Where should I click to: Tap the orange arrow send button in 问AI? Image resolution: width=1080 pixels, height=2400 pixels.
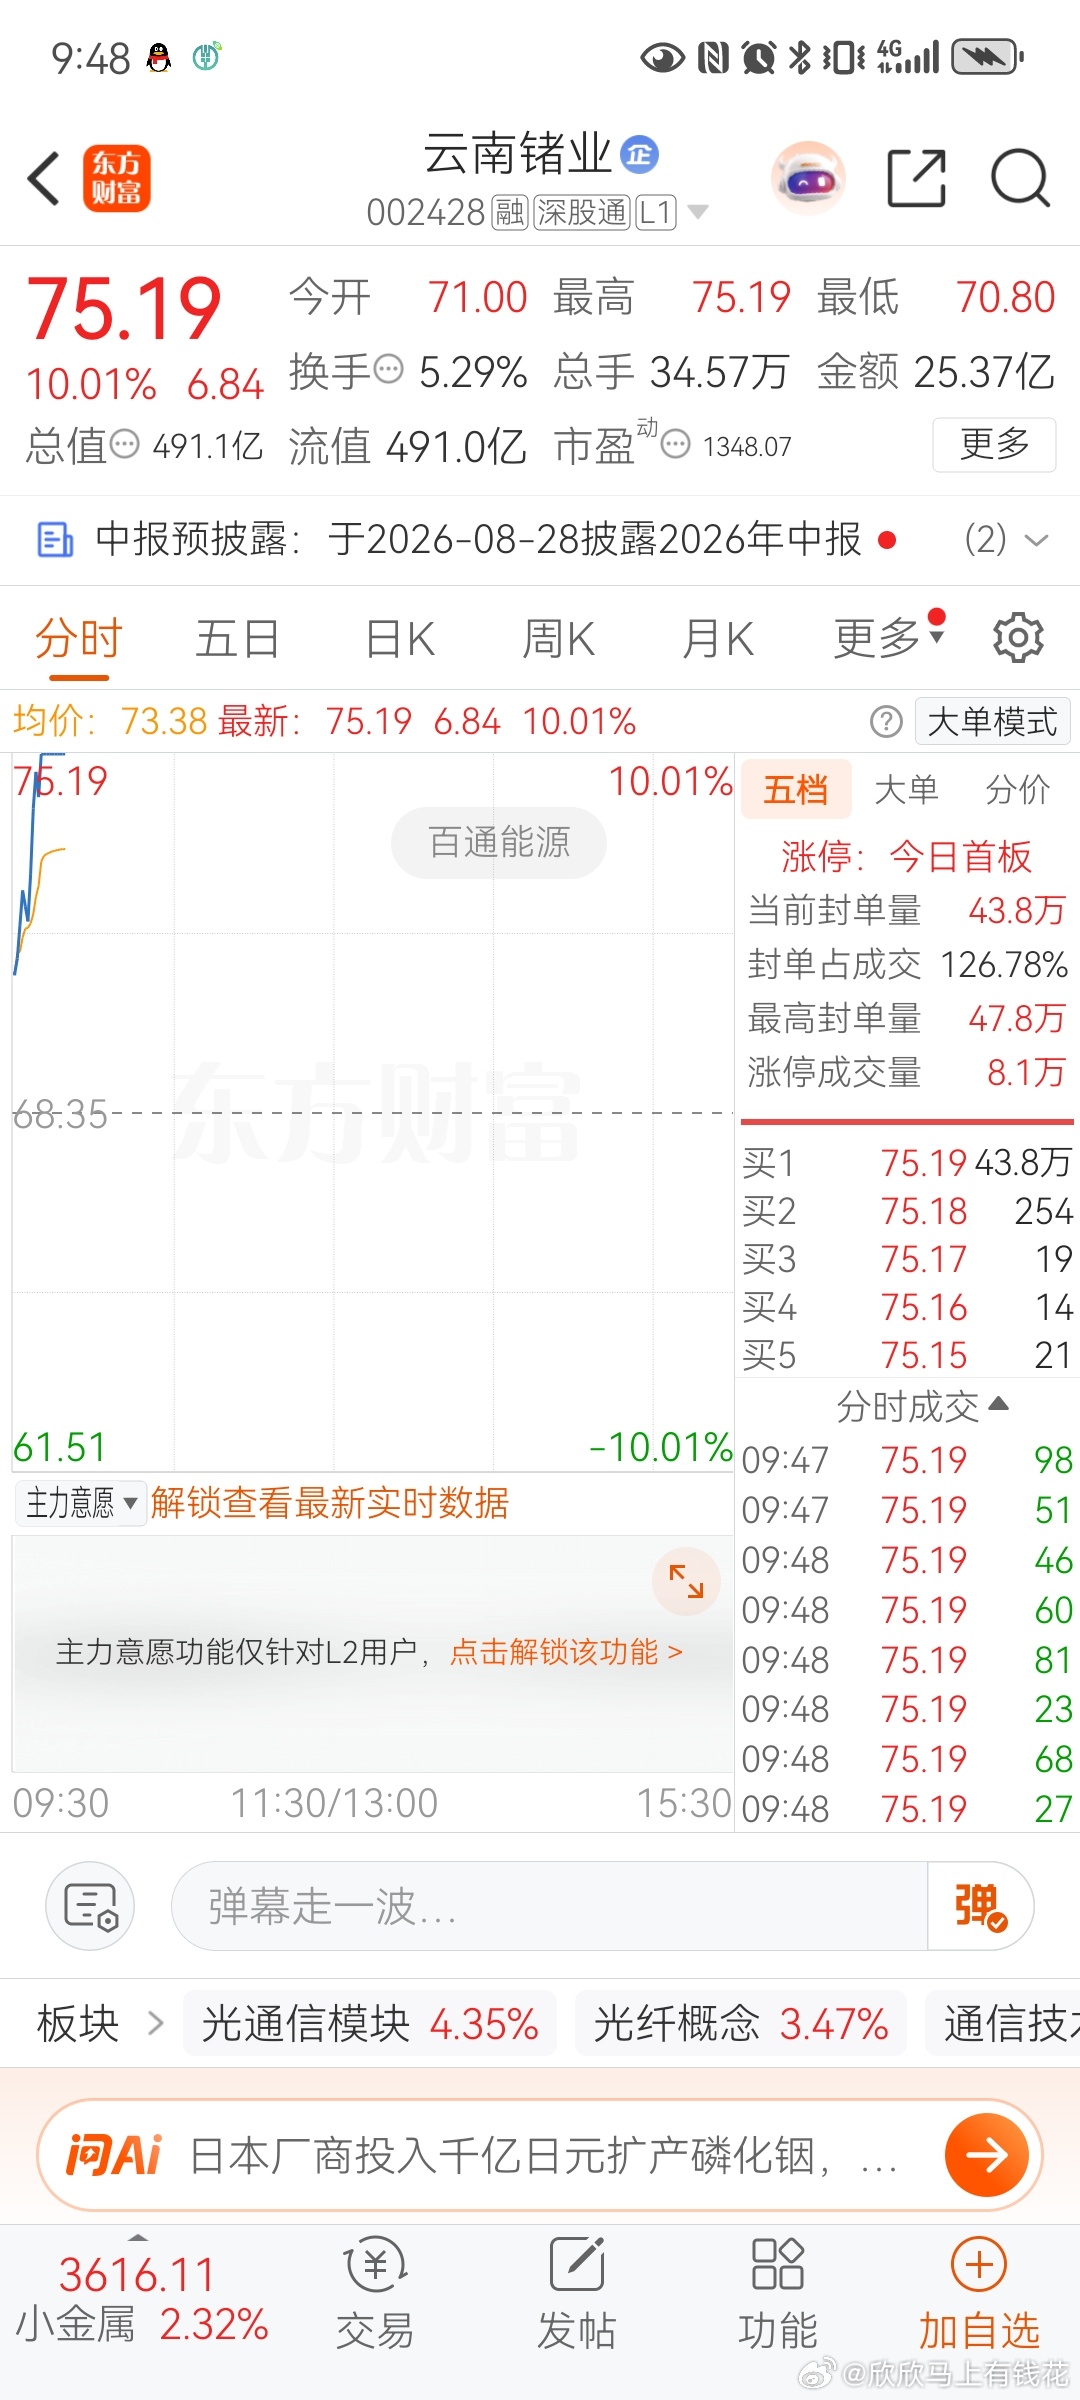point(987,2155)
